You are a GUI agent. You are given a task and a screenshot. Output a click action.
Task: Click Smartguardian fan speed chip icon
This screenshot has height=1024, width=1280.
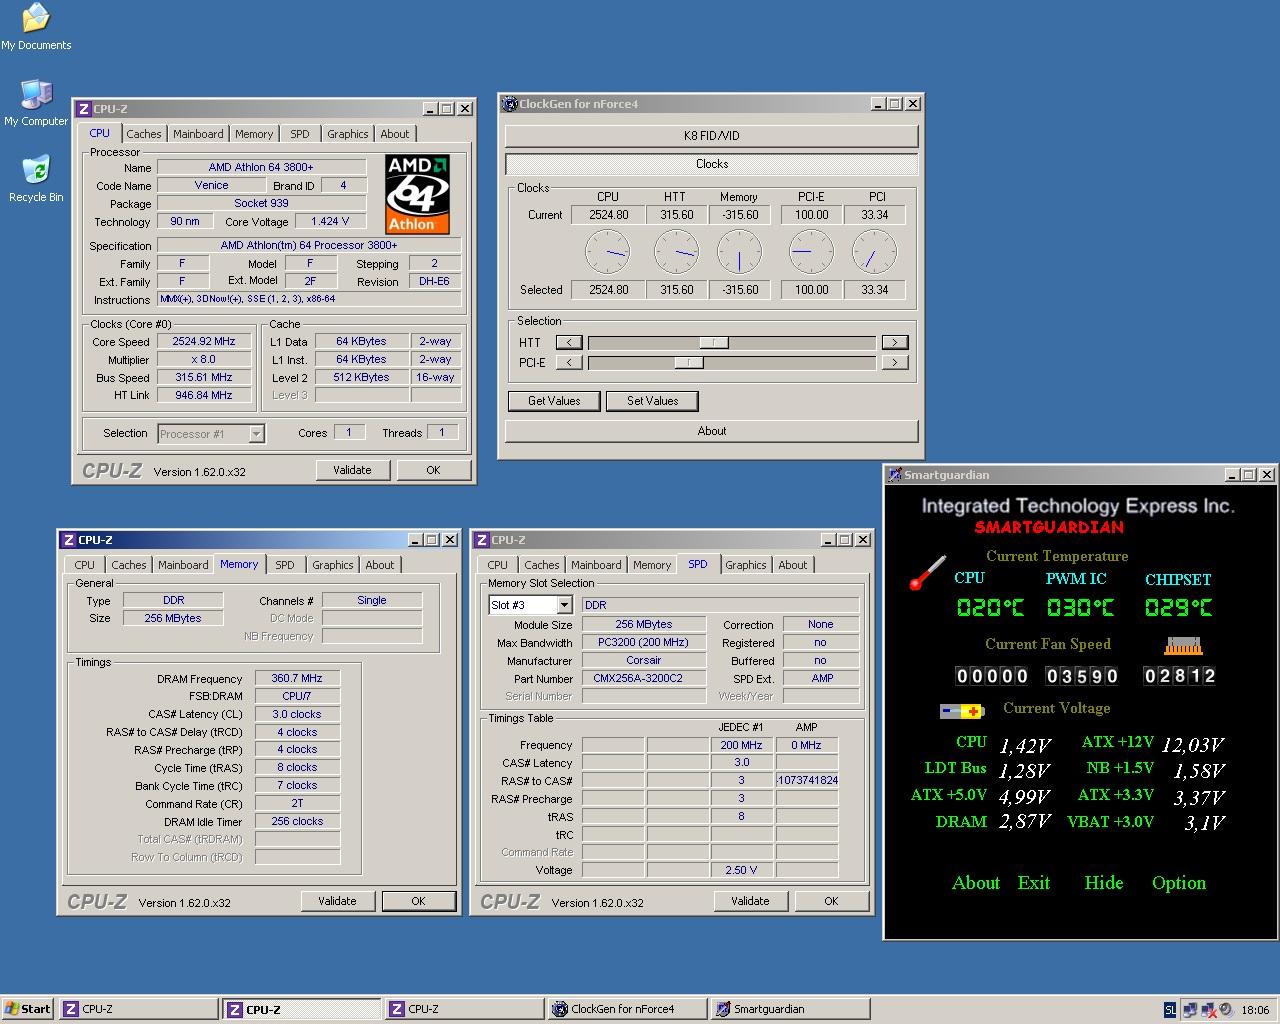point(1182,646)
